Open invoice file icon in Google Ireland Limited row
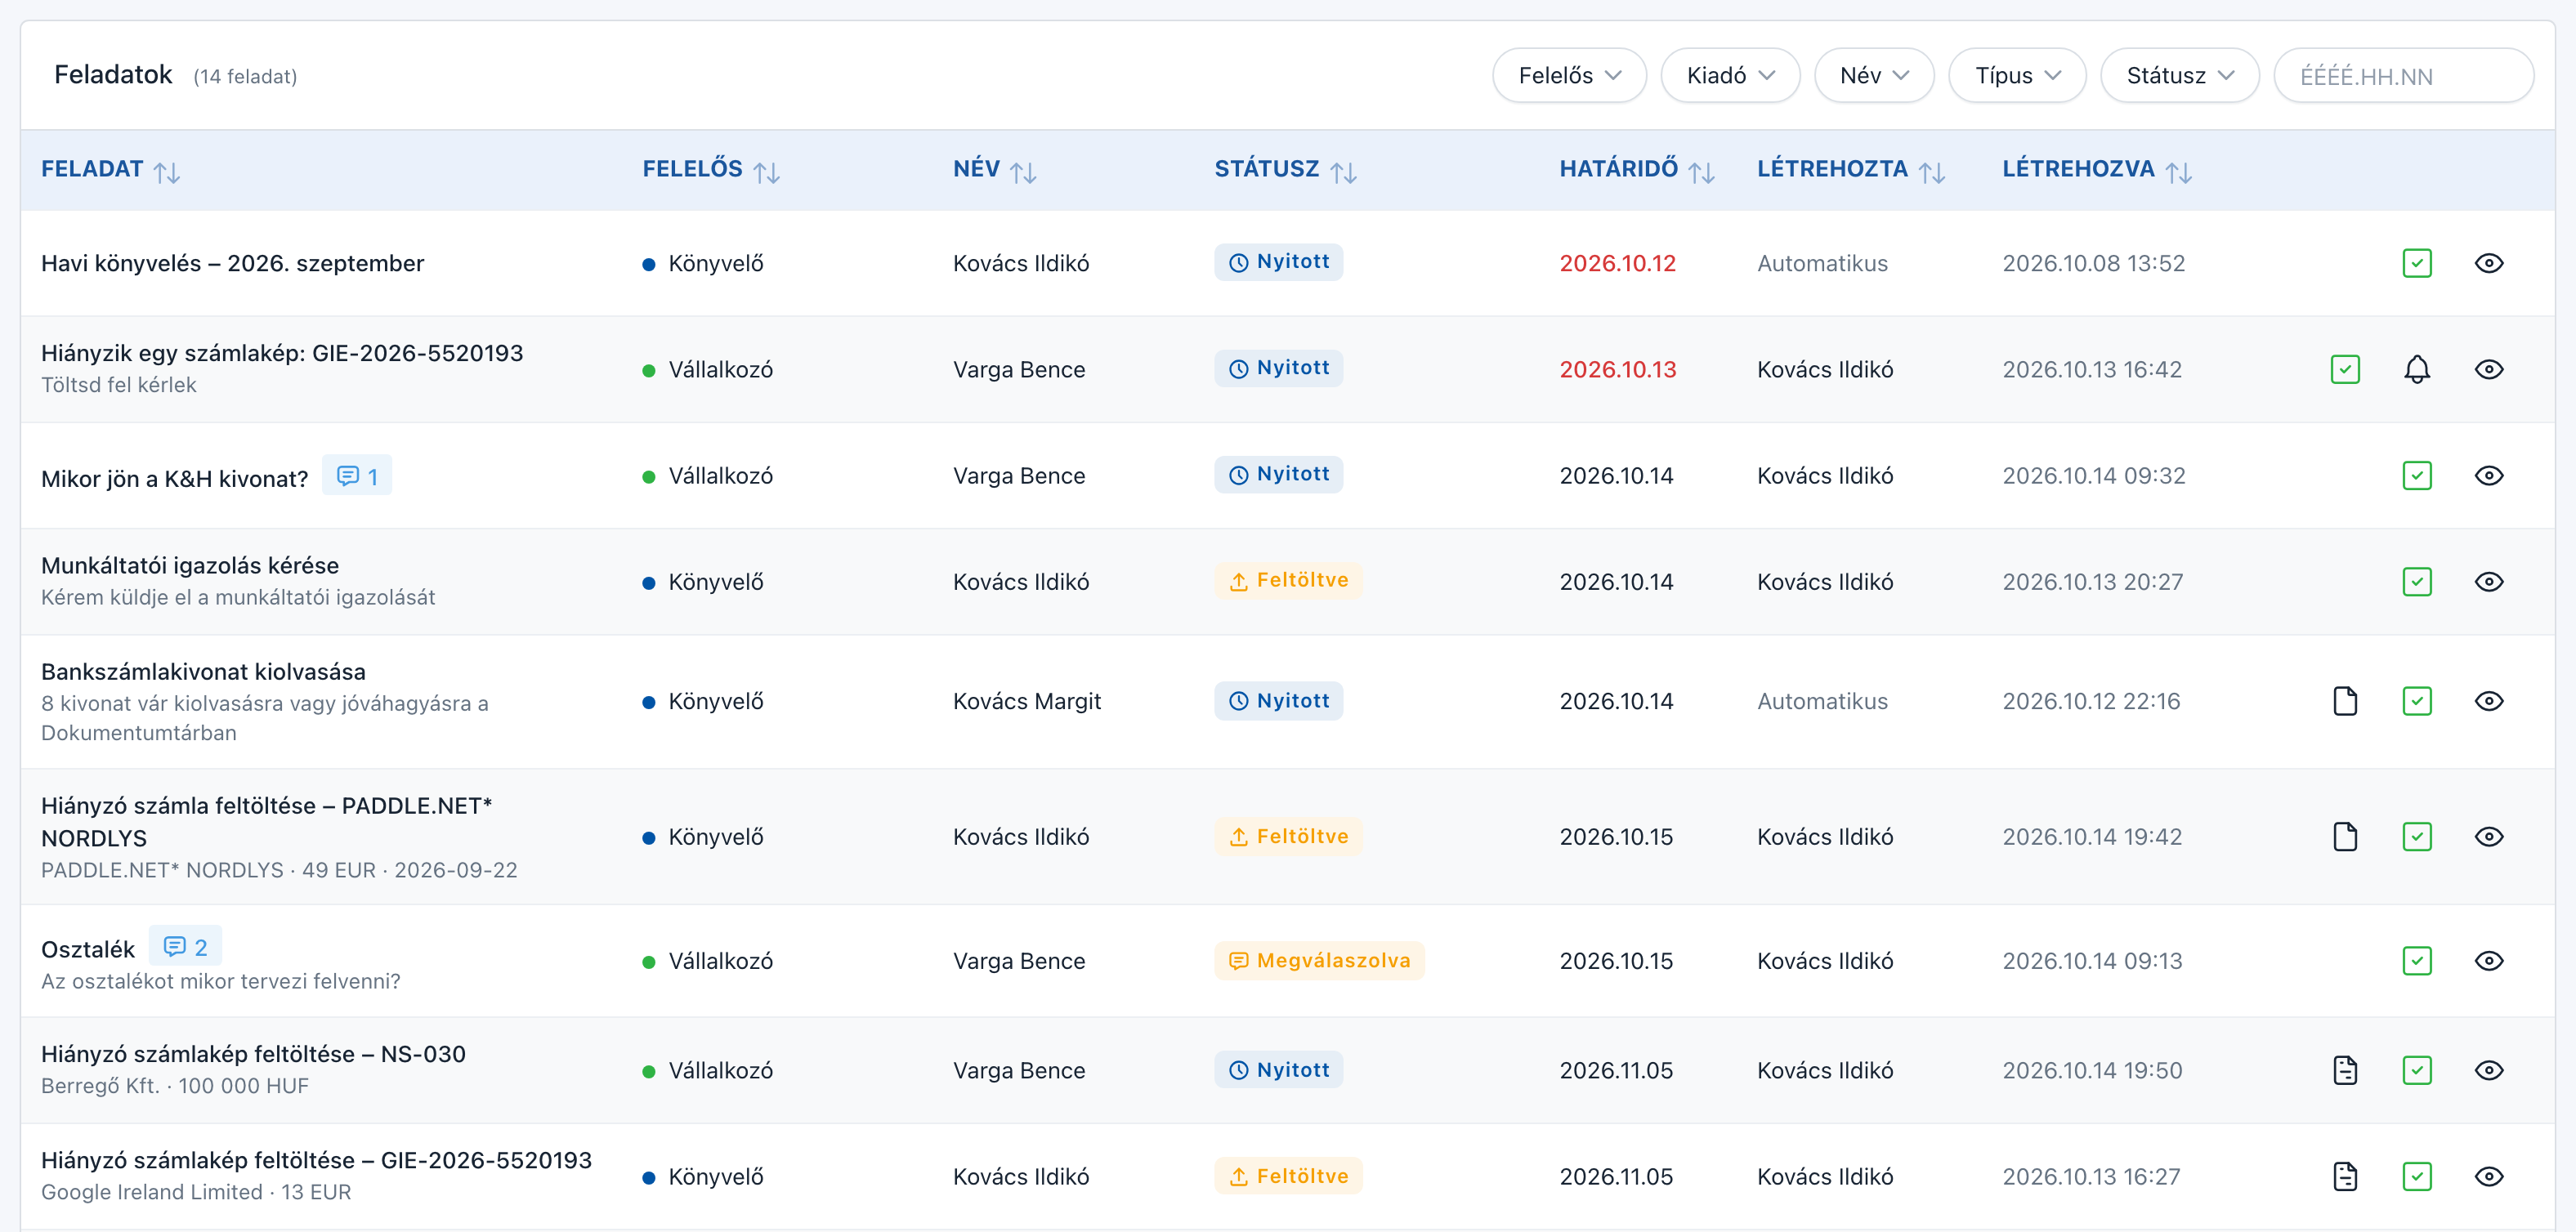This screenshot has width=2576, height=1232. [x=2345, y=1177]
